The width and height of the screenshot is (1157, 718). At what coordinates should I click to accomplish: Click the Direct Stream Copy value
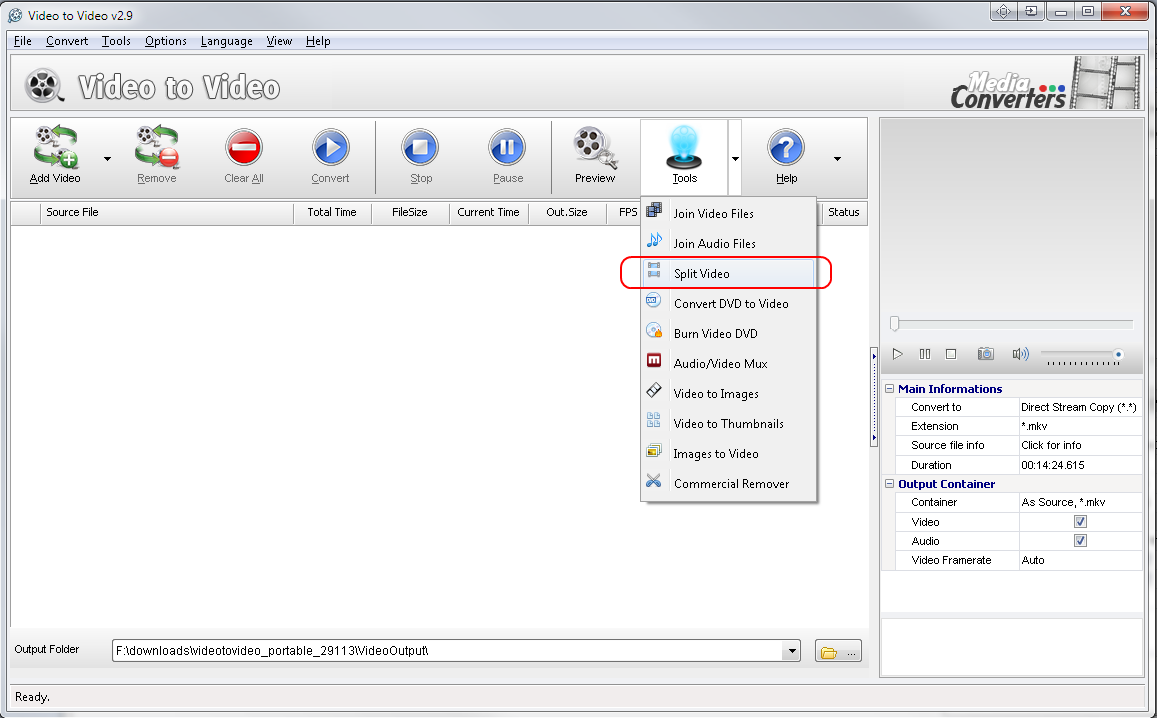point(1079,407)
